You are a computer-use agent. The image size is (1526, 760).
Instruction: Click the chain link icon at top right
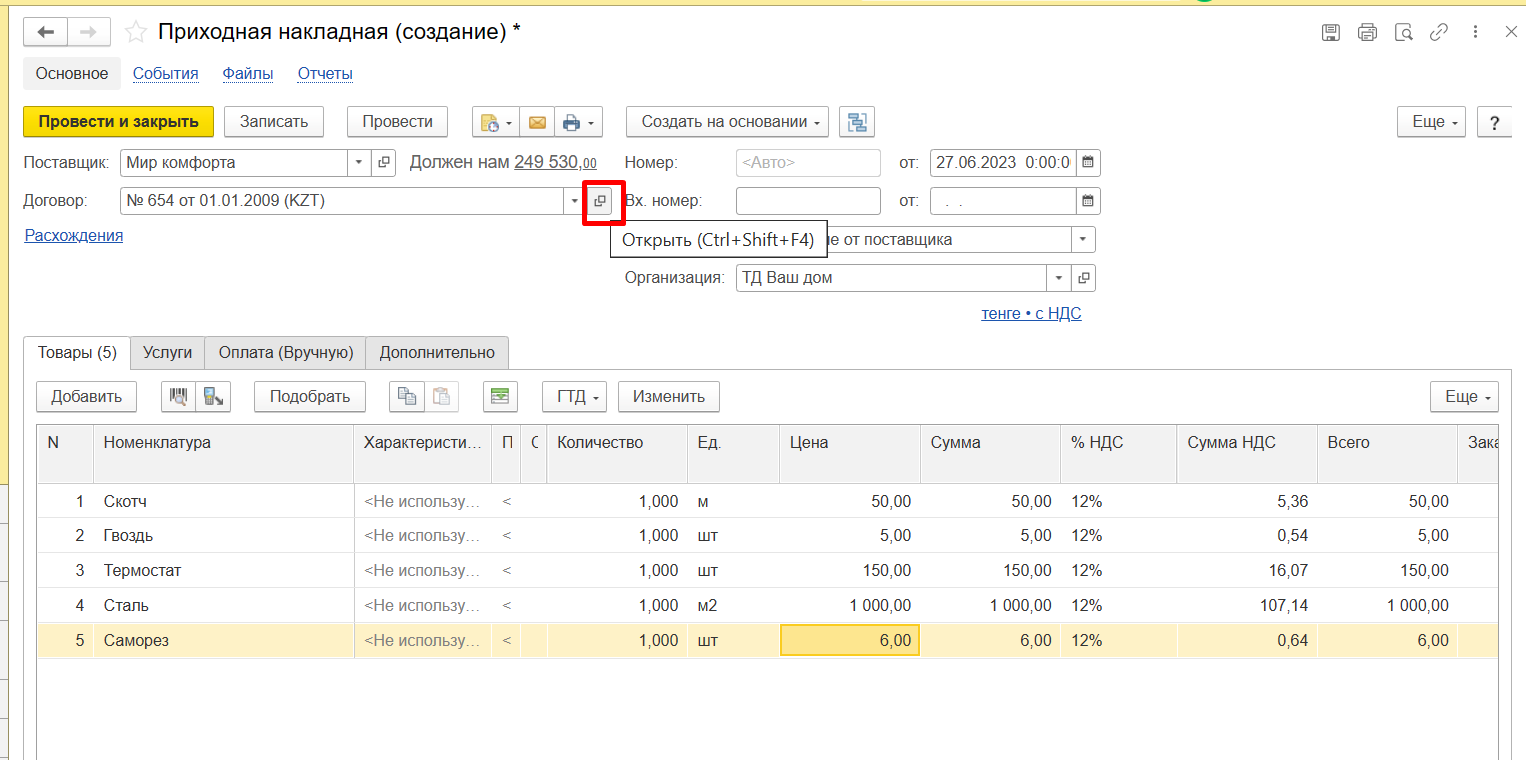pyautogui.click(x=1439, y=32)
